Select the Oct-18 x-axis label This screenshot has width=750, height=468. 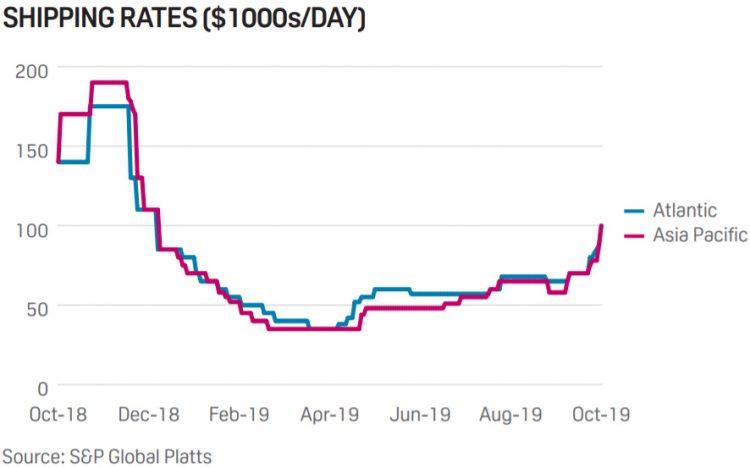point(60,412)
